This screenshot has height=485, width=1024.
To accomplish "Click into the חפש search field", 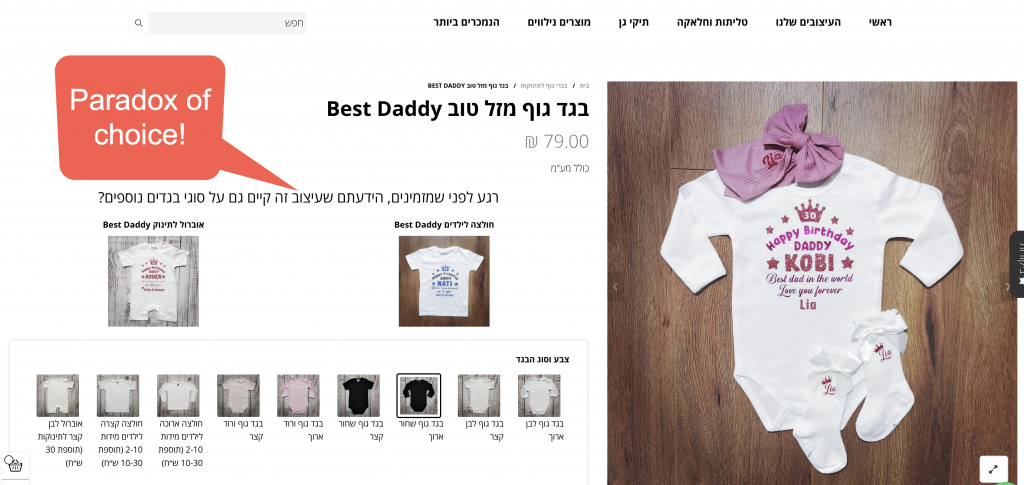I will [228, 23].
